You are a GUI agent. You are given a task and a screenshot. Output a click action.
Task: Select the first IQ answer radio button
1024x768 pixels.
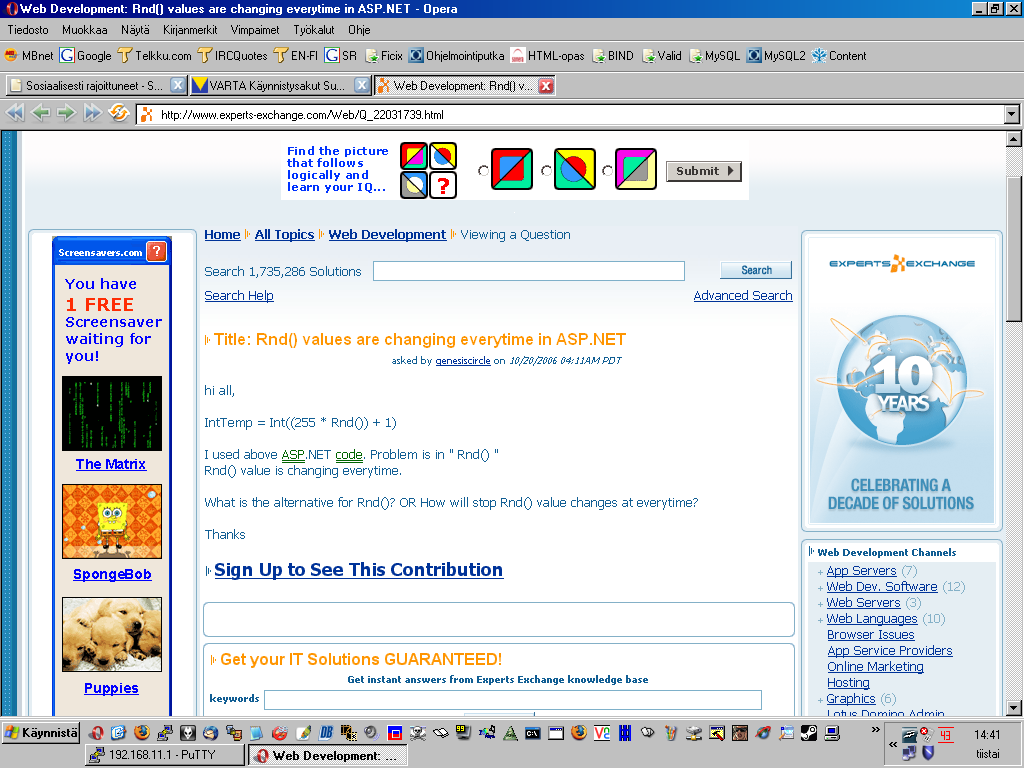[484, 171]
